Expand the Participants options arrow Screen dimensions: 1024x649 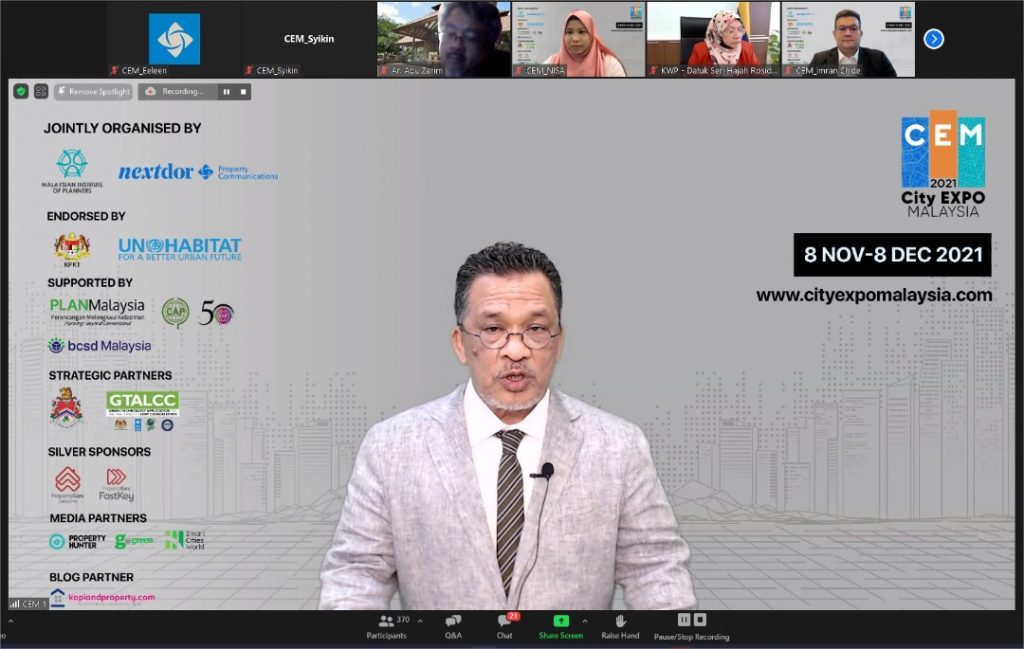[x=419, y=620]
